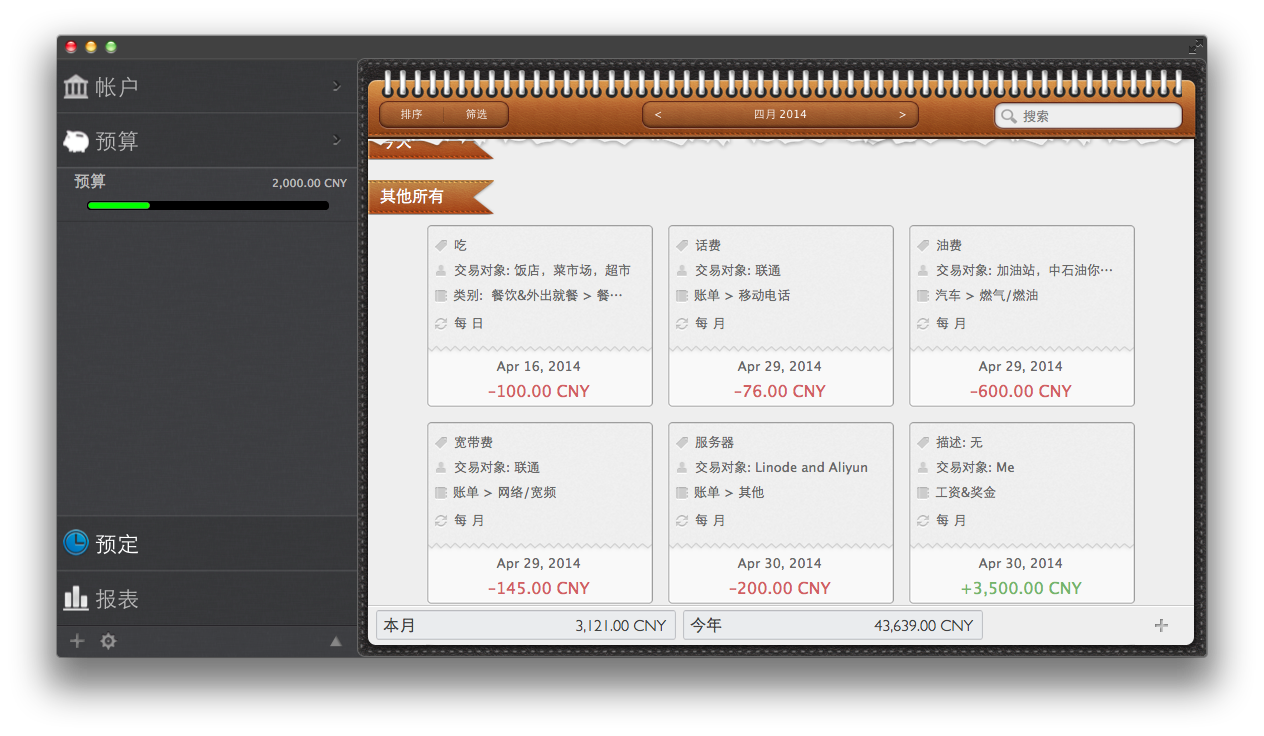Click the tag icon on 吃 card
The width and height of the screenshot is (1264, 736).
[441, 245]
